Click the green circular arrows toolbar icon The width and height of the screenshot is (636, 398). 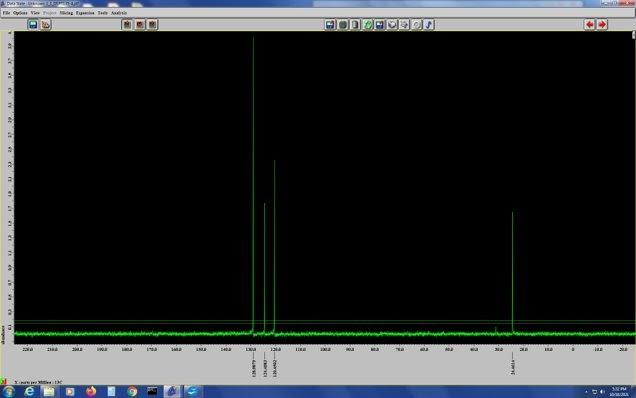[367, 25]
